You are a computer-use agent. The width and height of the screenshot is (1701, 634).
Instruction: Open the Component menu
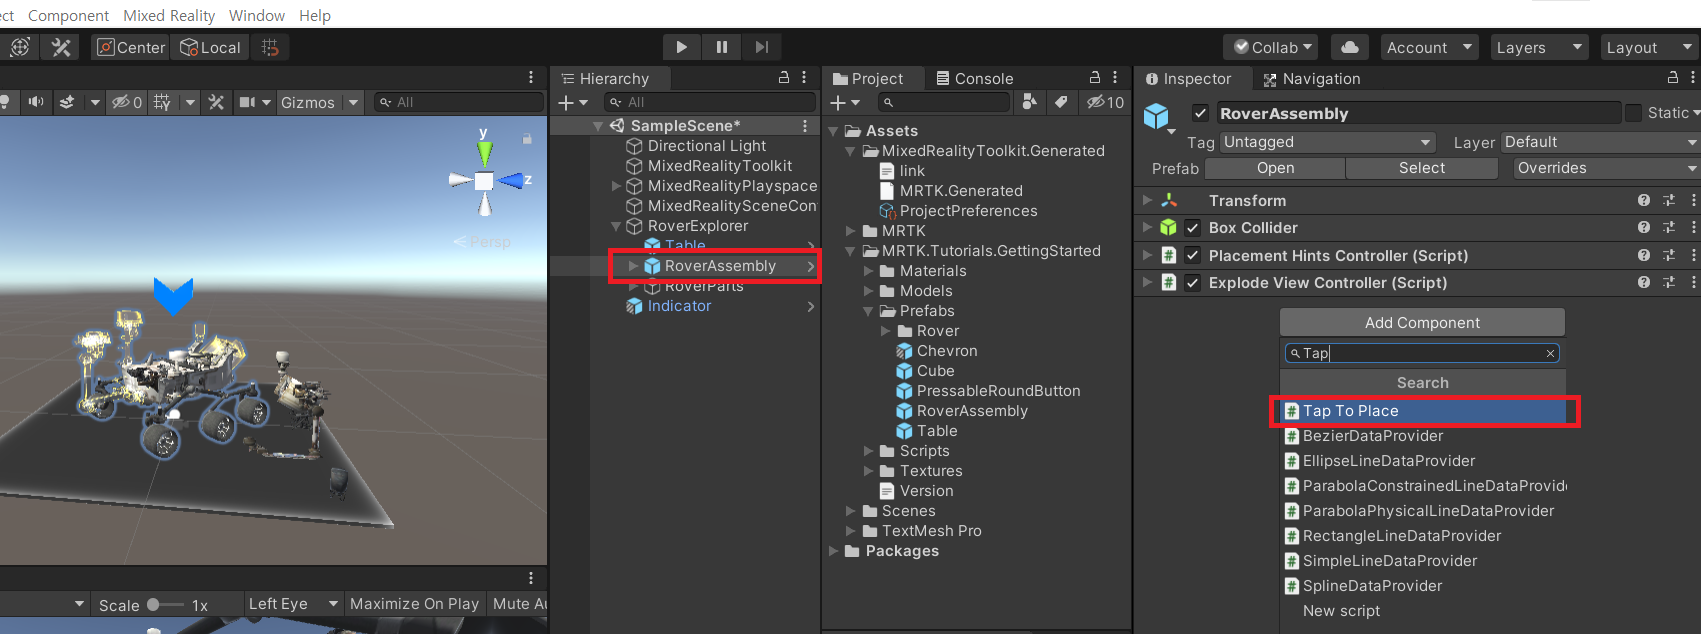click(x=68, y=15)
